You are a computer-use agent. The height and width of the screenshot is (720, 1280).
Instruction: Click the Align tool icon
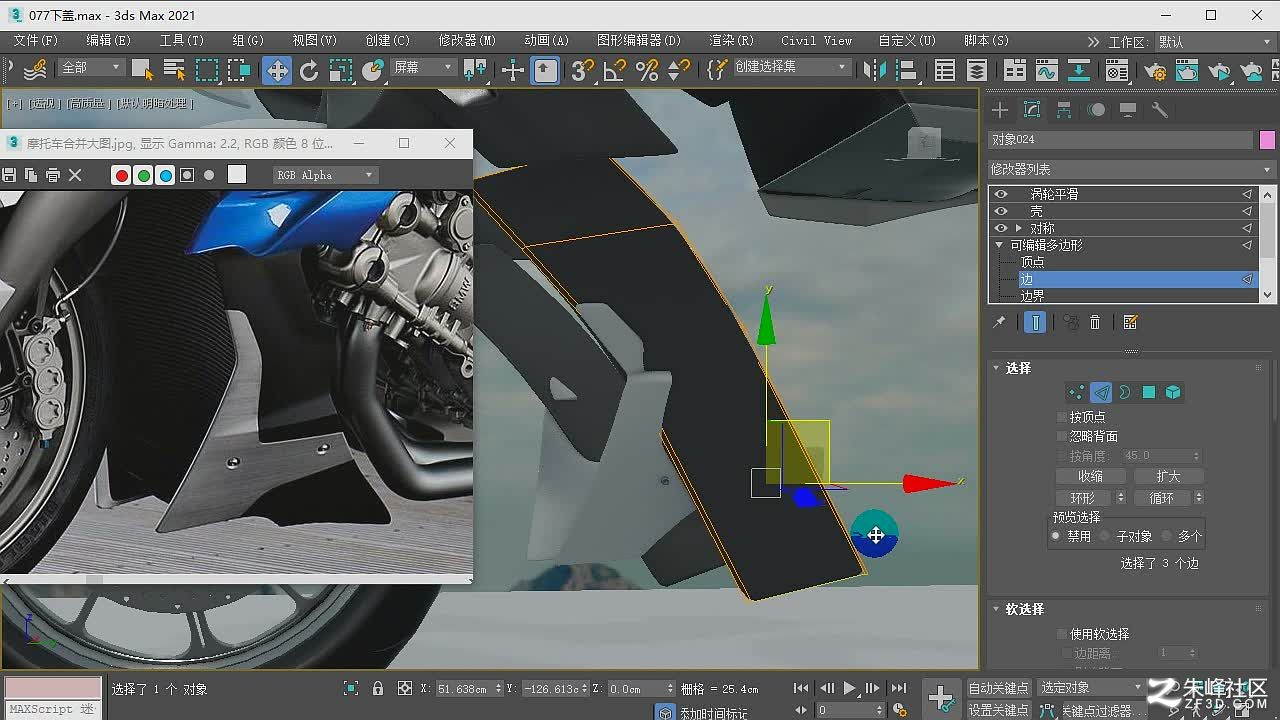[907, 69]
